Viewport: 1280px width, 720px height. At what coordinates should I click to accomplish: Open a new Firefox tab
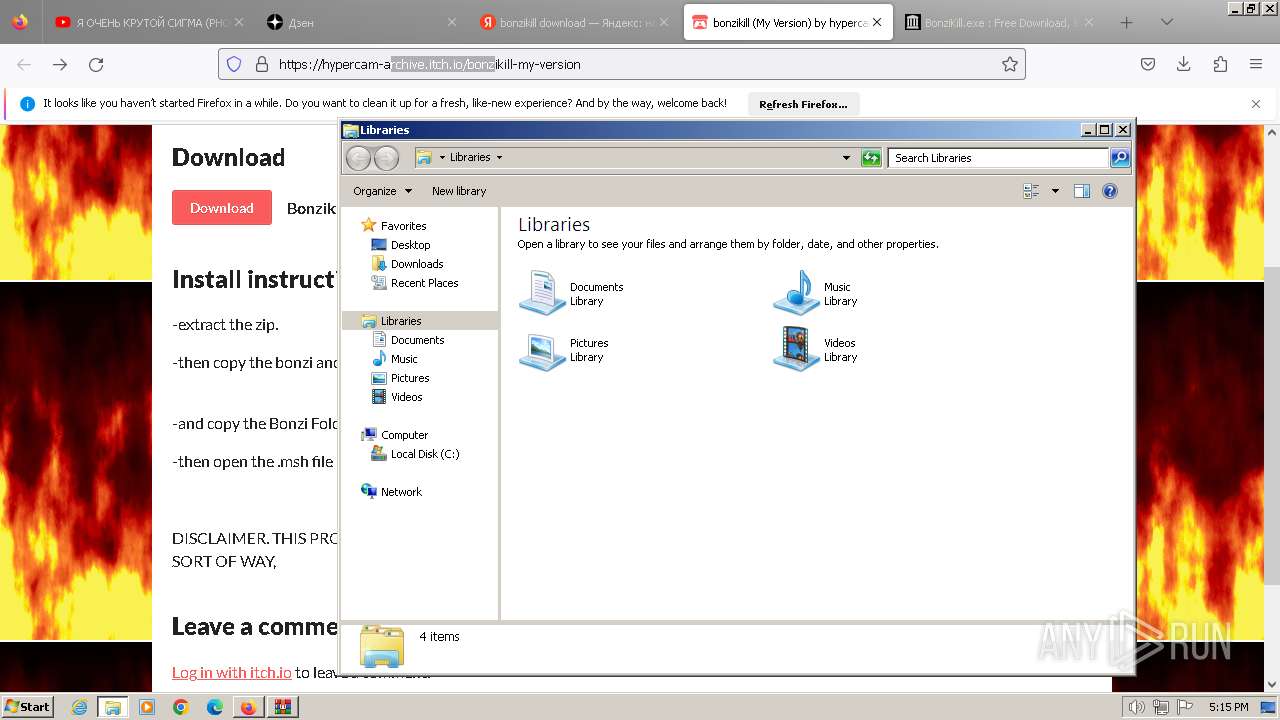[x=1126, y=22]
